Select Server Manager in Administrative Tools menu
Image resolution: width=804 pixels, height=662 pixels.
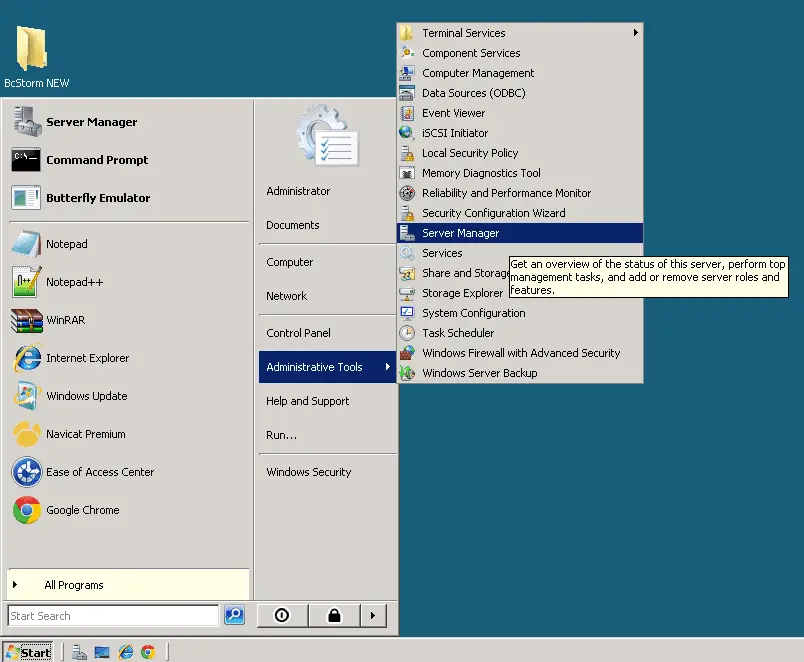click(x=520, y=233)
